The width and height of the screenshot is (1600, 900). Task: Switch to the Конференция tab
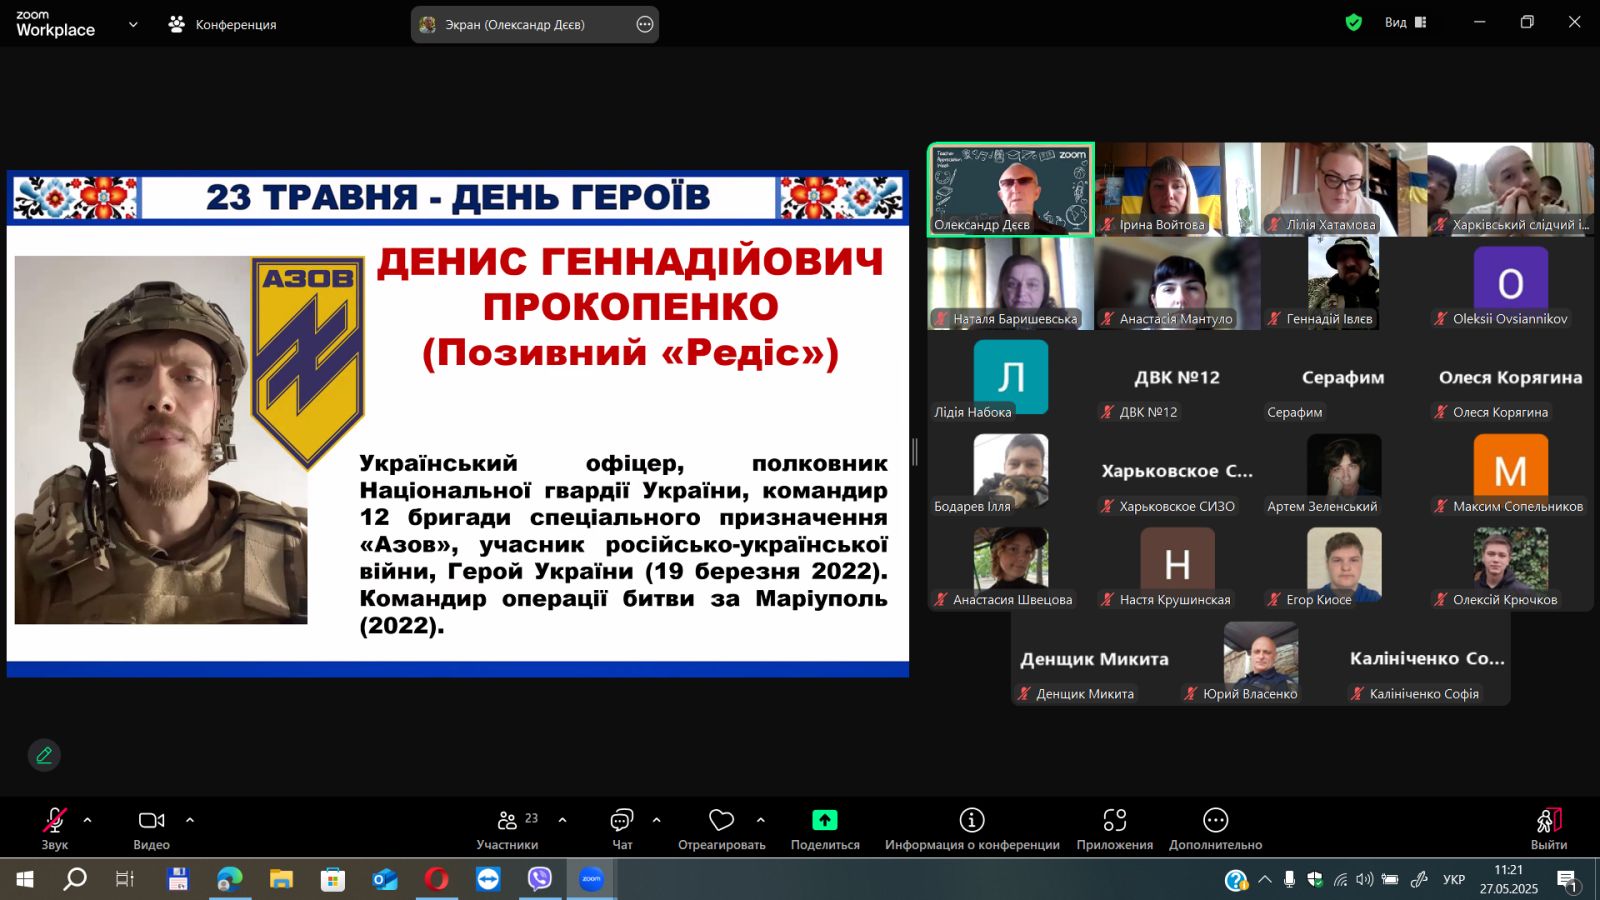[x=222, y=24]
